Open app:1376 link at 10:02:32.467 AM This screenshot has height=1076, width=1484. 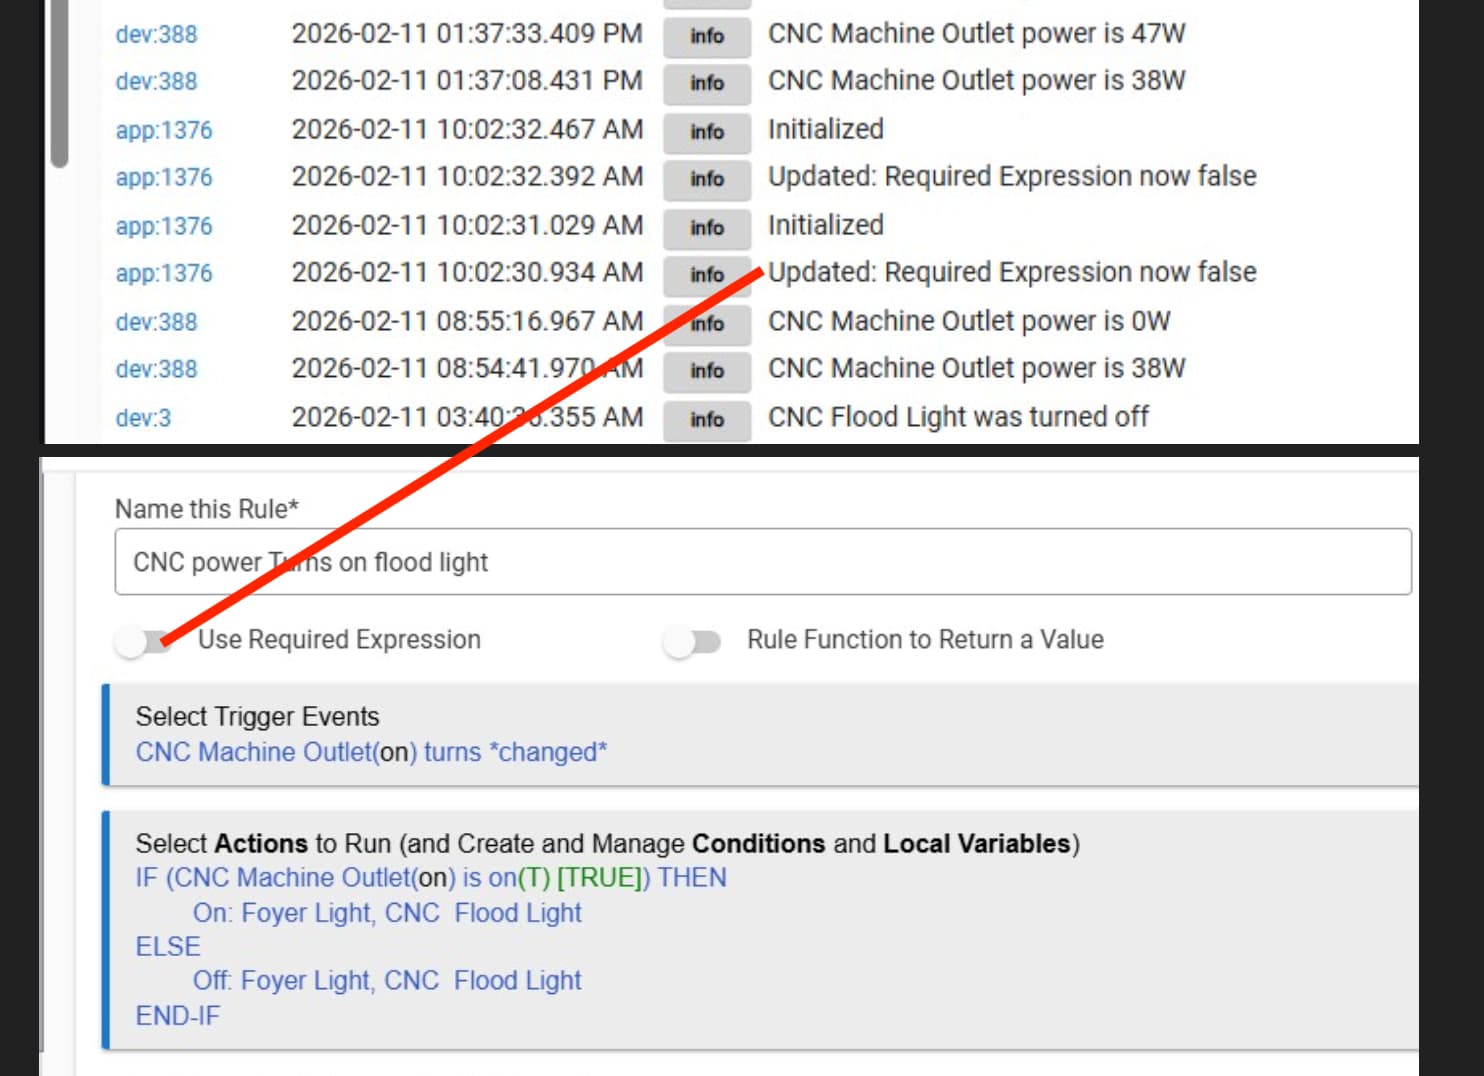[164, 130]
